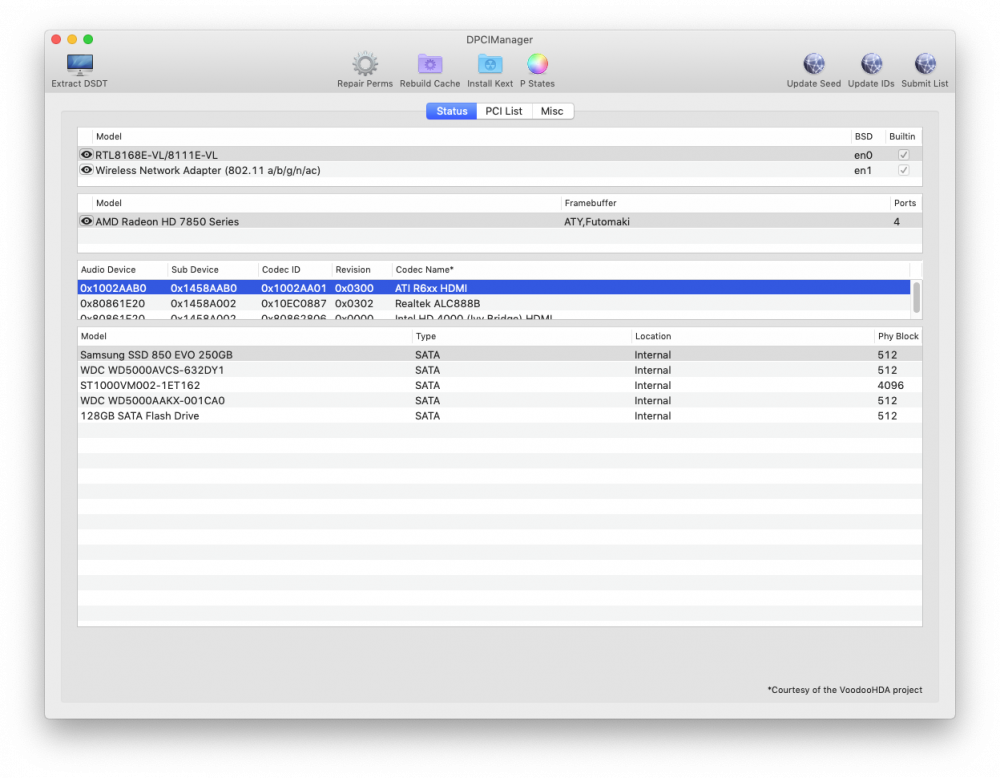The width and height of the screenshot is (1000, 778).
Task: Select ST1000VM002-1ET162 drive row
Action: [499, 385]
